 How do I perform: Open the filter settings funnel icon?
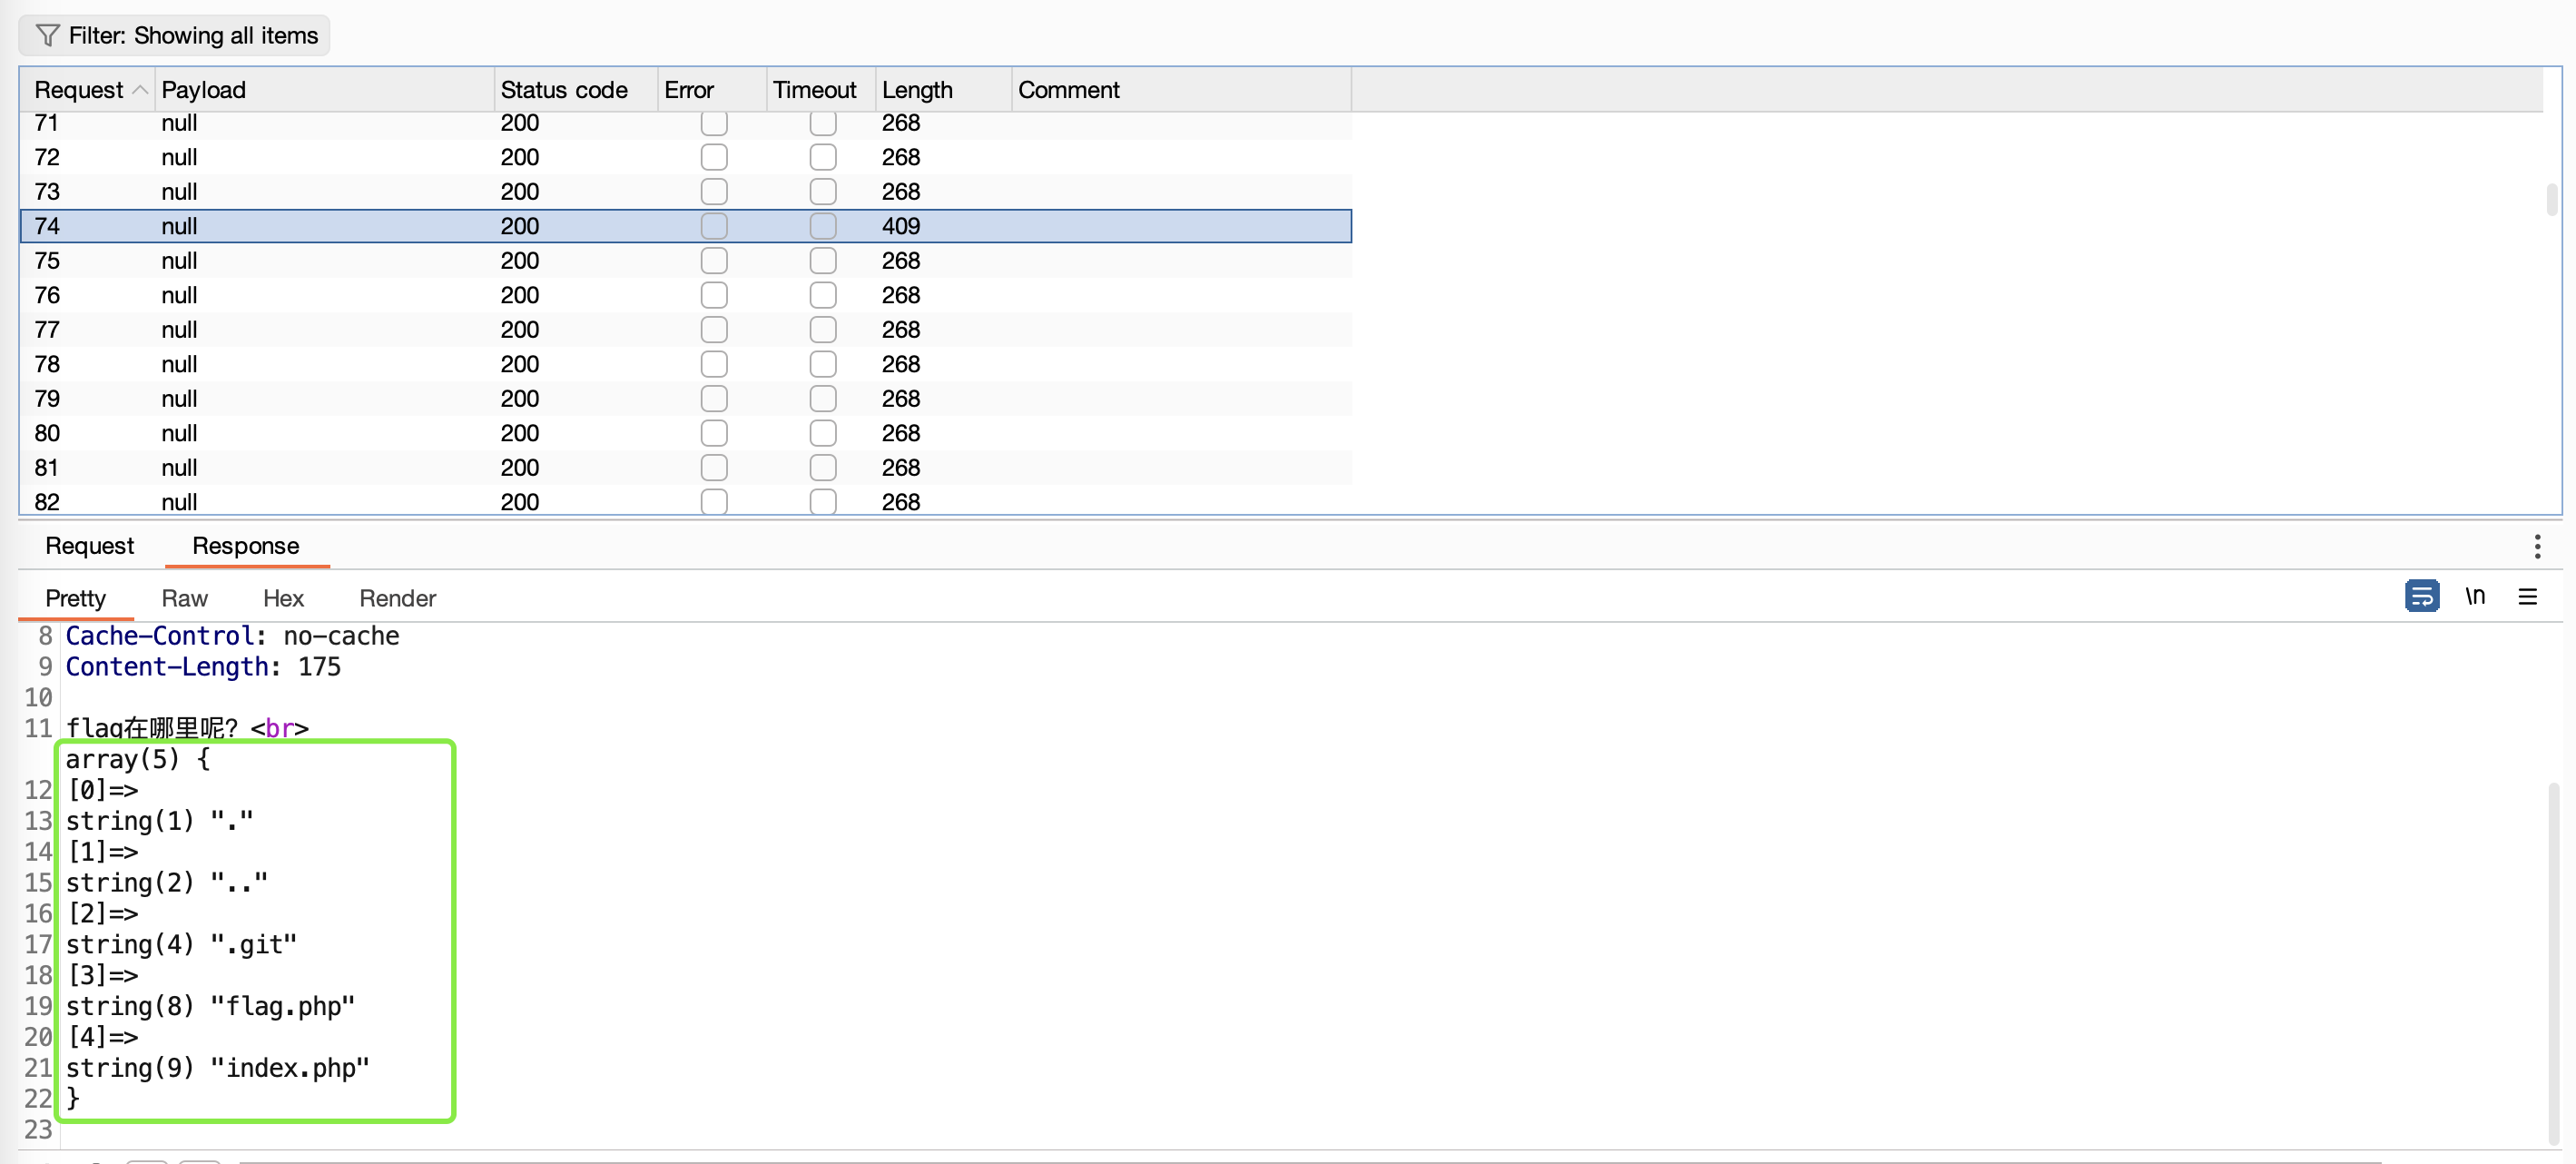[47, 36]
